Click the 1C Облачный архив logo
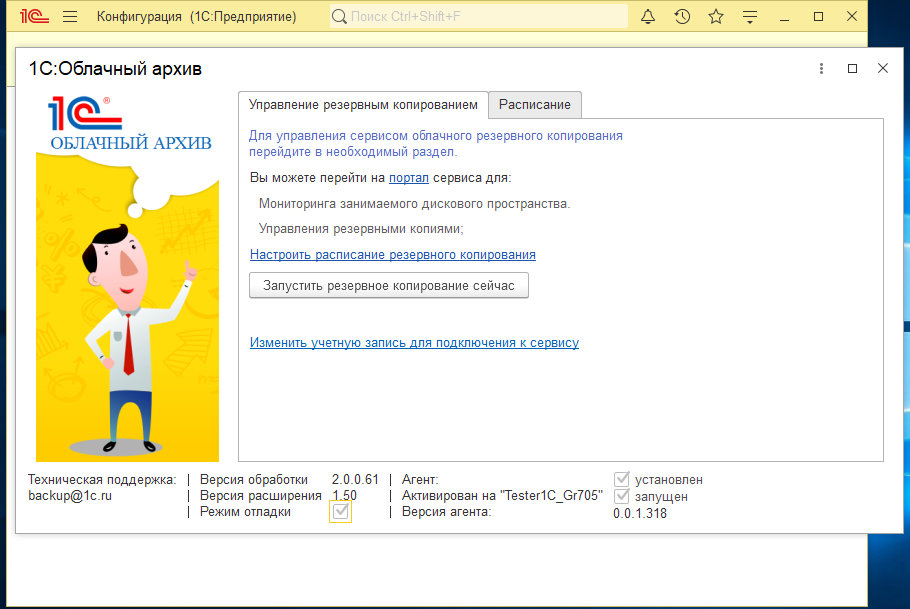The height and width of the screenshot is (609, 910). click(x=130, y=122)
